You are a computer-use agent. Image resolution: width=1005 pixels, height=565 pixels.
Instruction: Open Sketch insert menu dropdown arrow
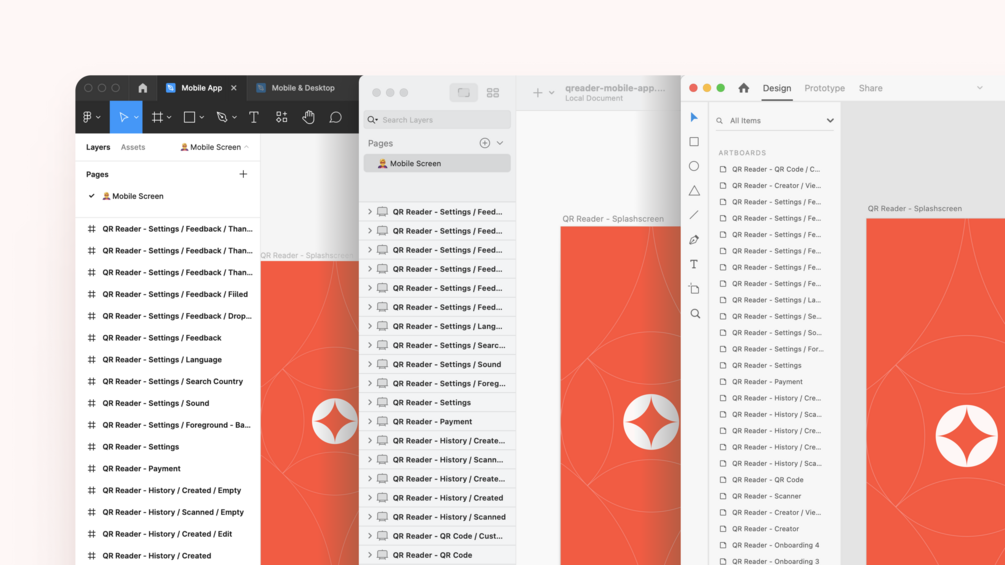click(x=551, y=93)
